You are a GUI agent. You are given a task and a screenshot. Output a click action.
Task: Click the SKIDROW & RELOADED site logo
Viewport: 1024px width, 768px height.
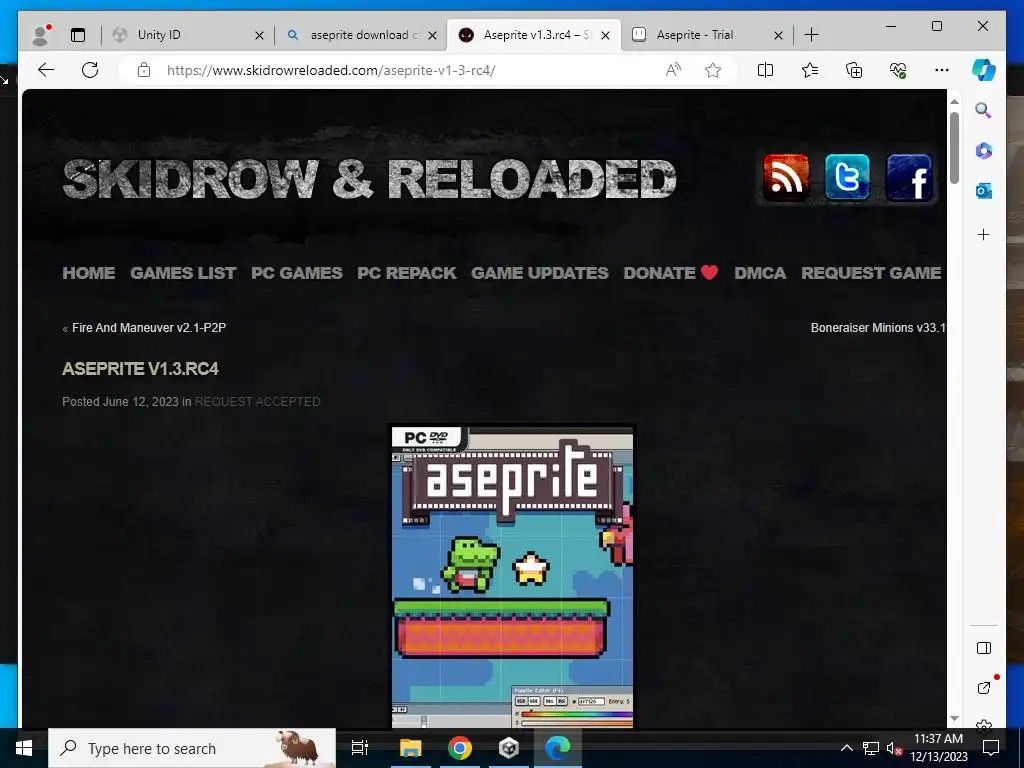[x=369, y=178]
